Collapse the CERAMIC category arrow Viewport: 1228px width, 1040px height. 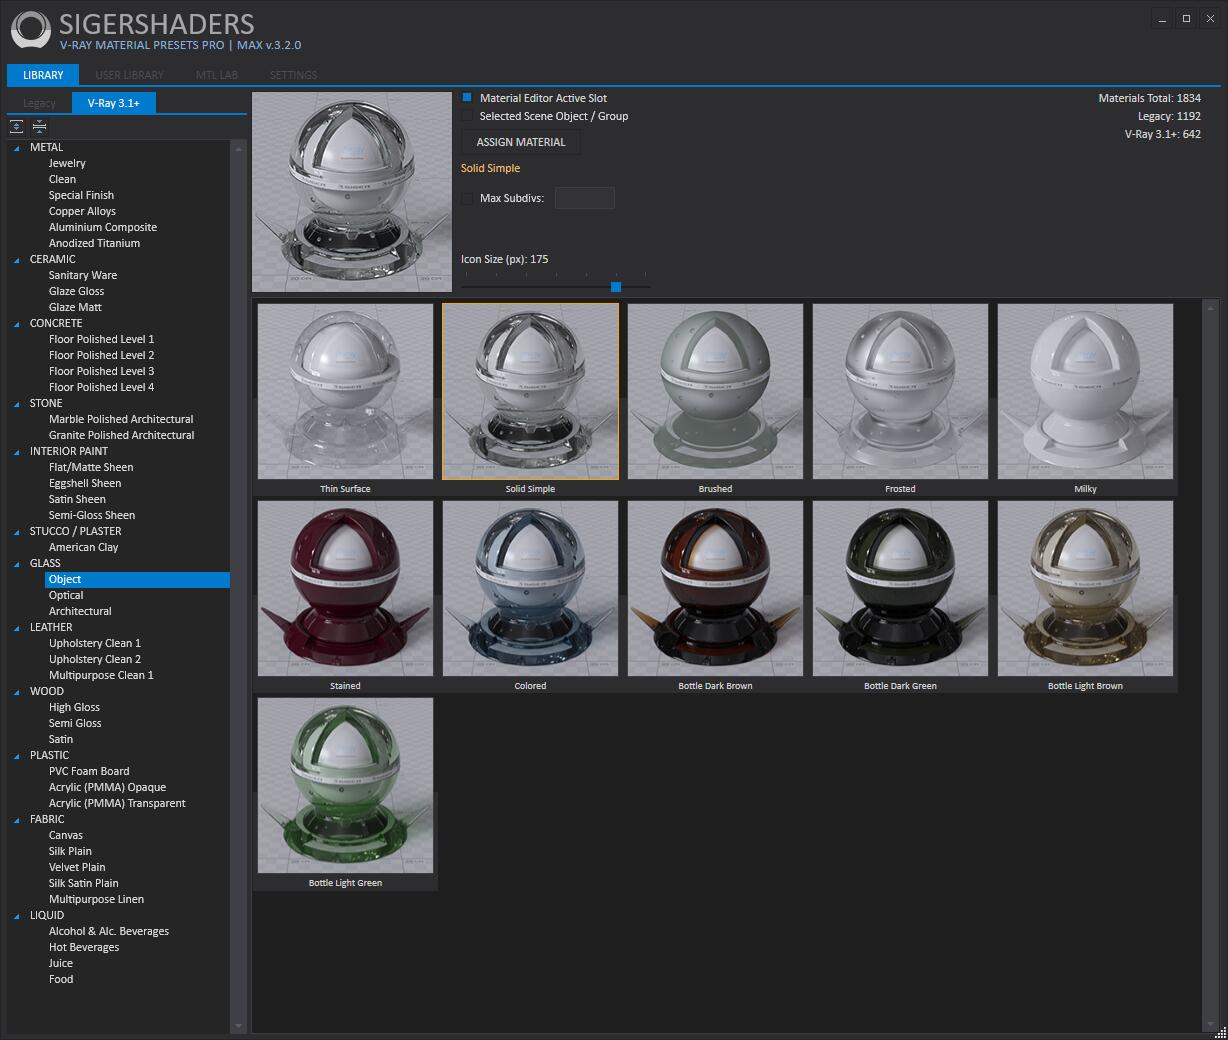(17, 260)
